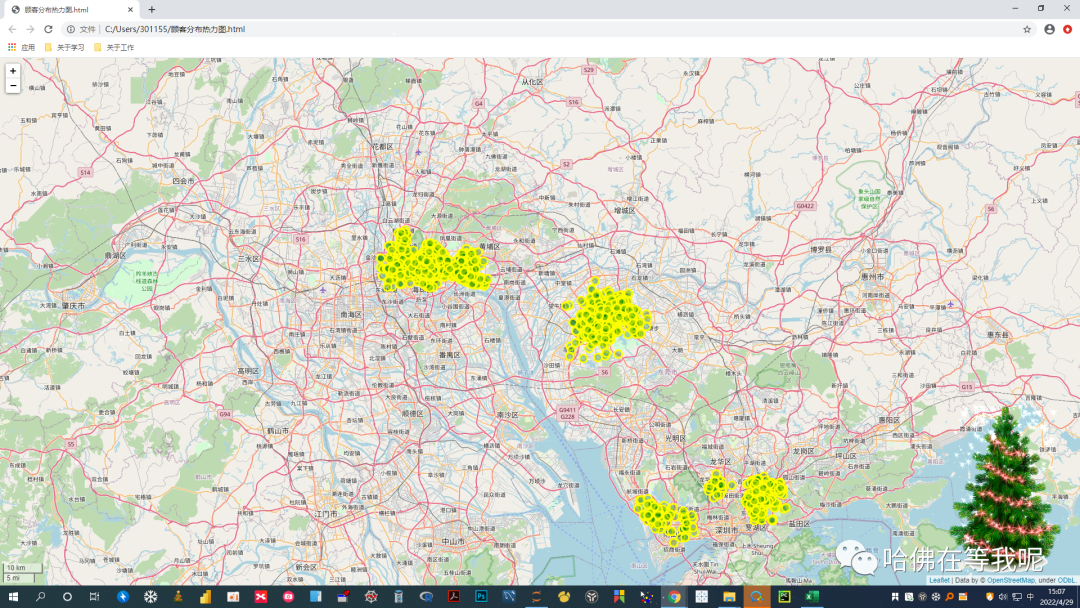Switch to Chrome in the taskbar
The width and height of the screenshot is (1080, 608).
click(x=674, y=597)
